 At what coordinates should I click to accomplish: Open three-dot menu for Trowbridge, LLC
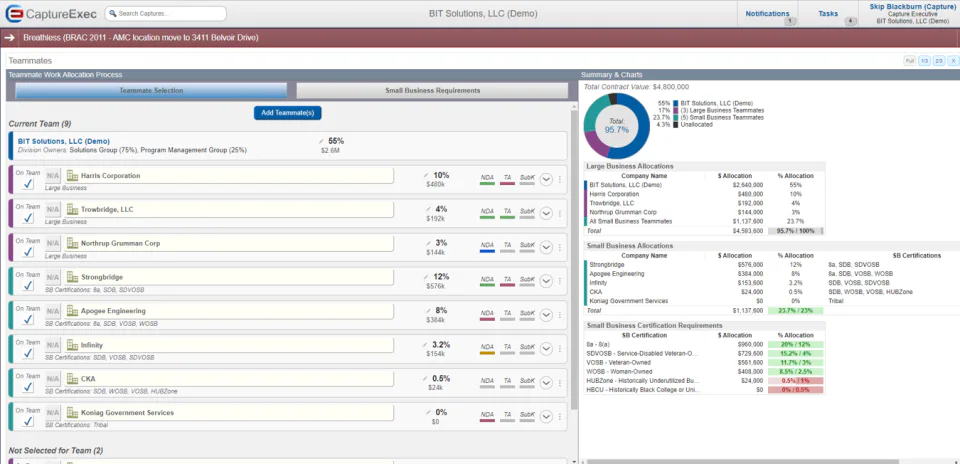[560, 213]
